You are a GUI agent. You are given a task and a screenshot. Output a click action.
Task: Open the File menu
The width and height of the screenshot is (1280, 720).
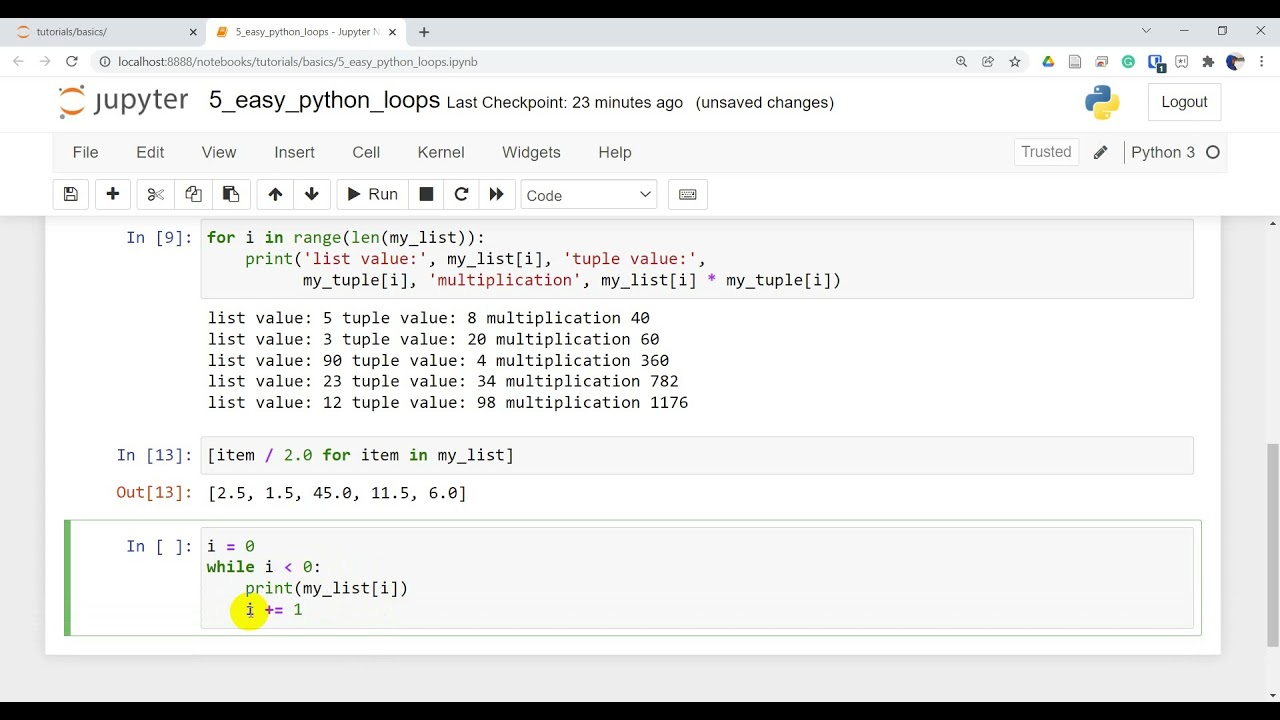pyautogui.click(x=85, y=152)
